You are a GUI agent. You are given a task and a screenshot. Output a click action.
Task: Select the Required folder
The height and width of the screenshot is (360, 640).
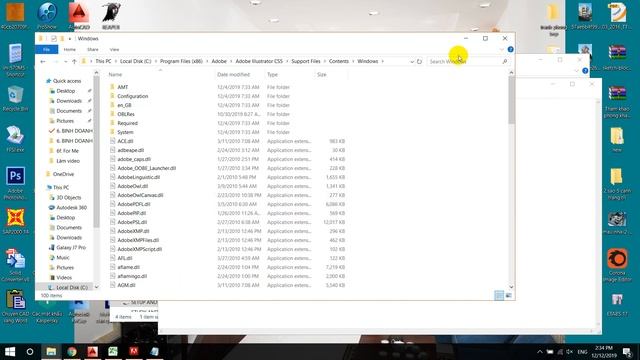tap(127, 123)
